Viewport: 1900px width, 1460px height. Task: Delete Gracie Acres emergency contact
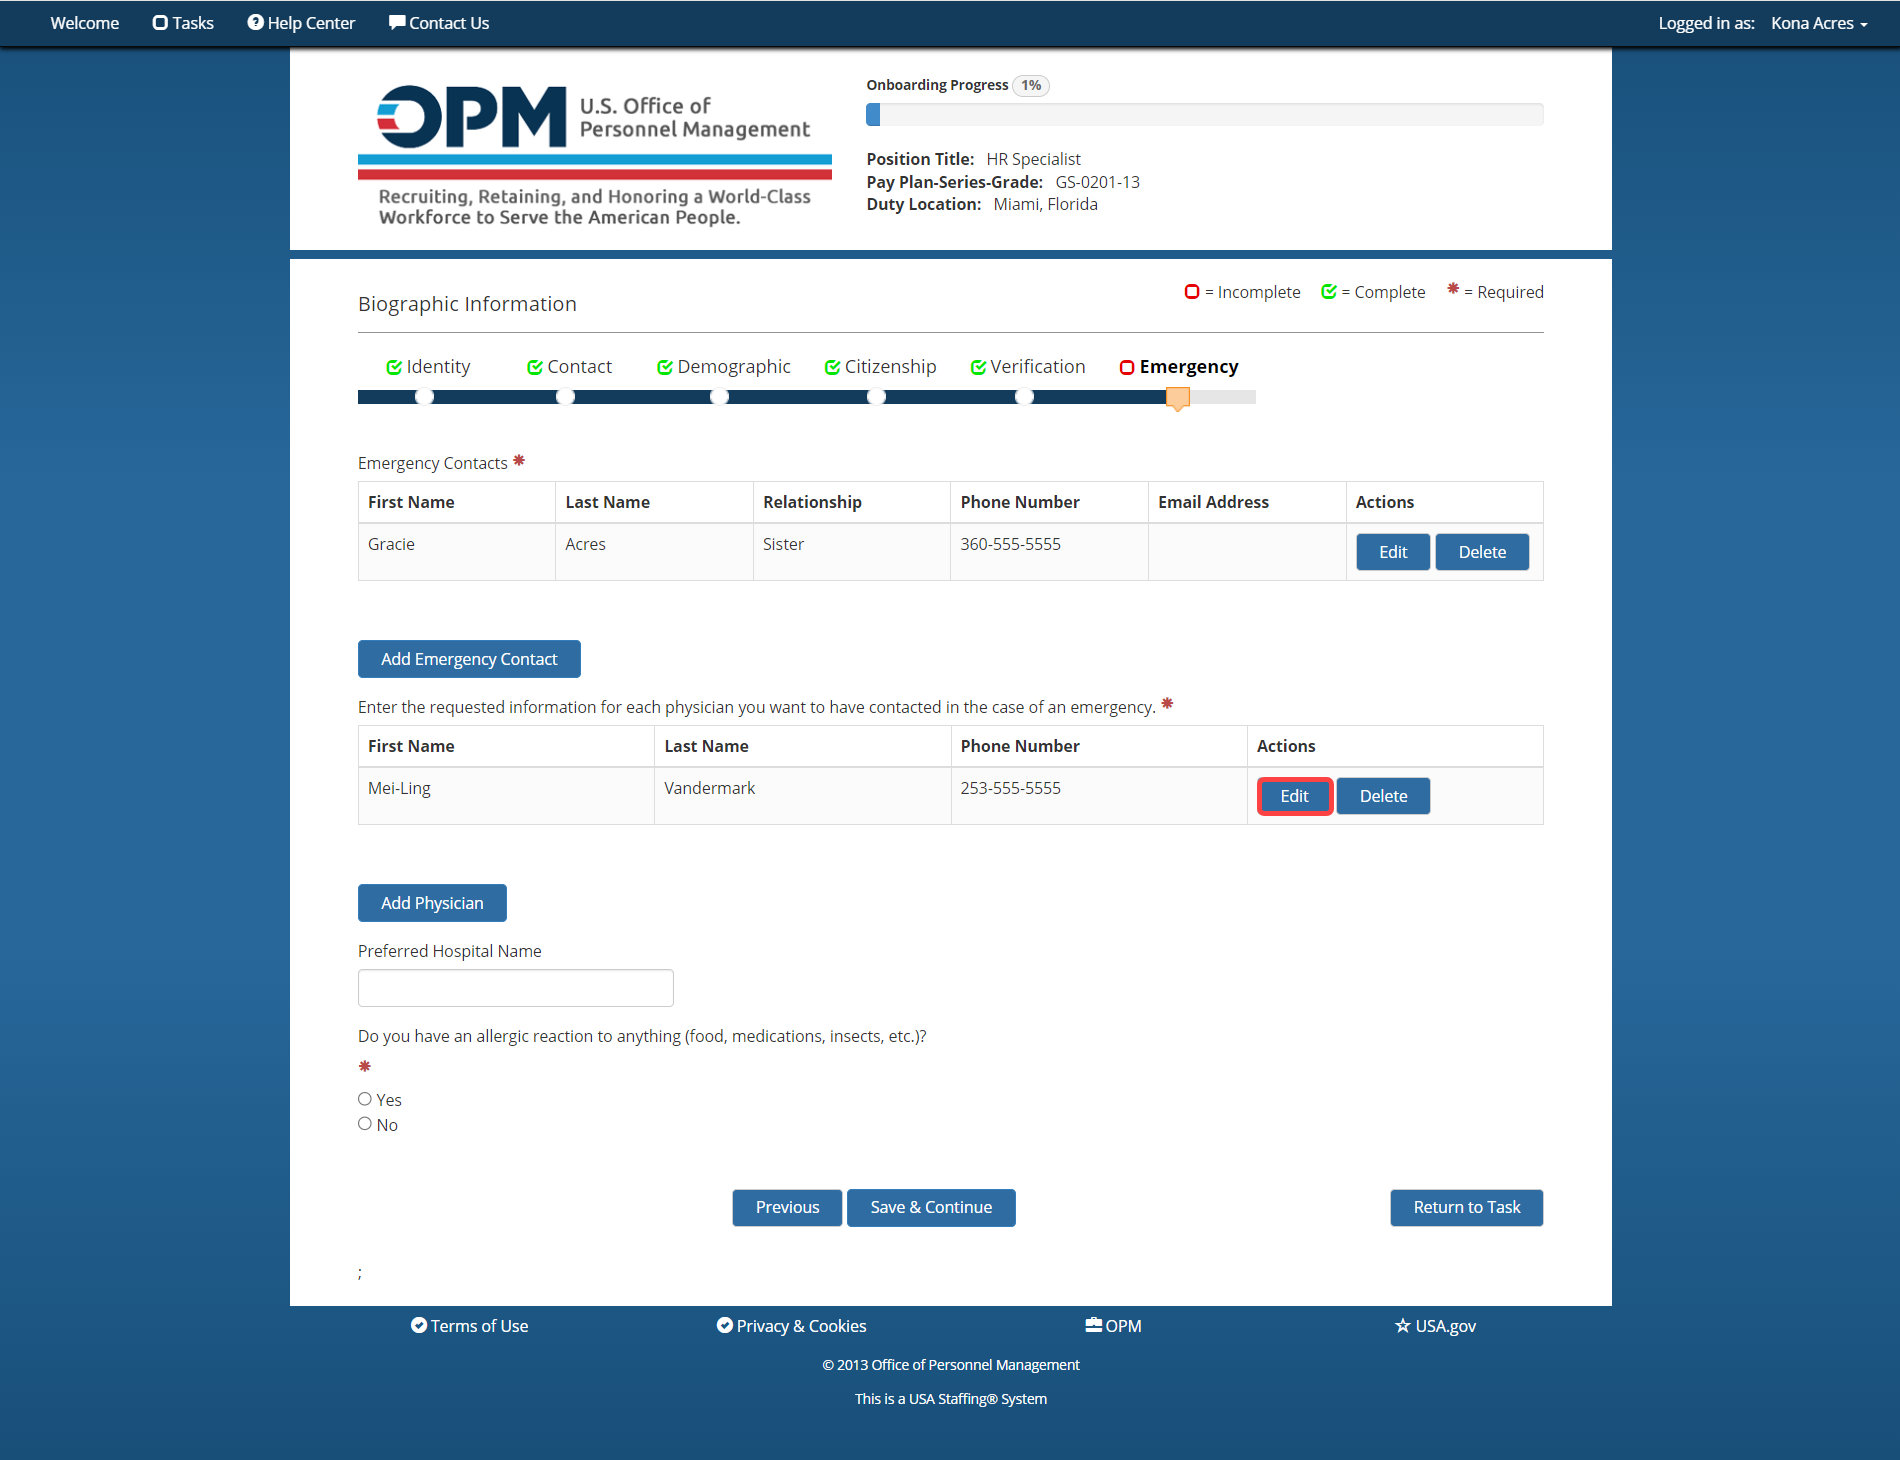(1482, 552)
